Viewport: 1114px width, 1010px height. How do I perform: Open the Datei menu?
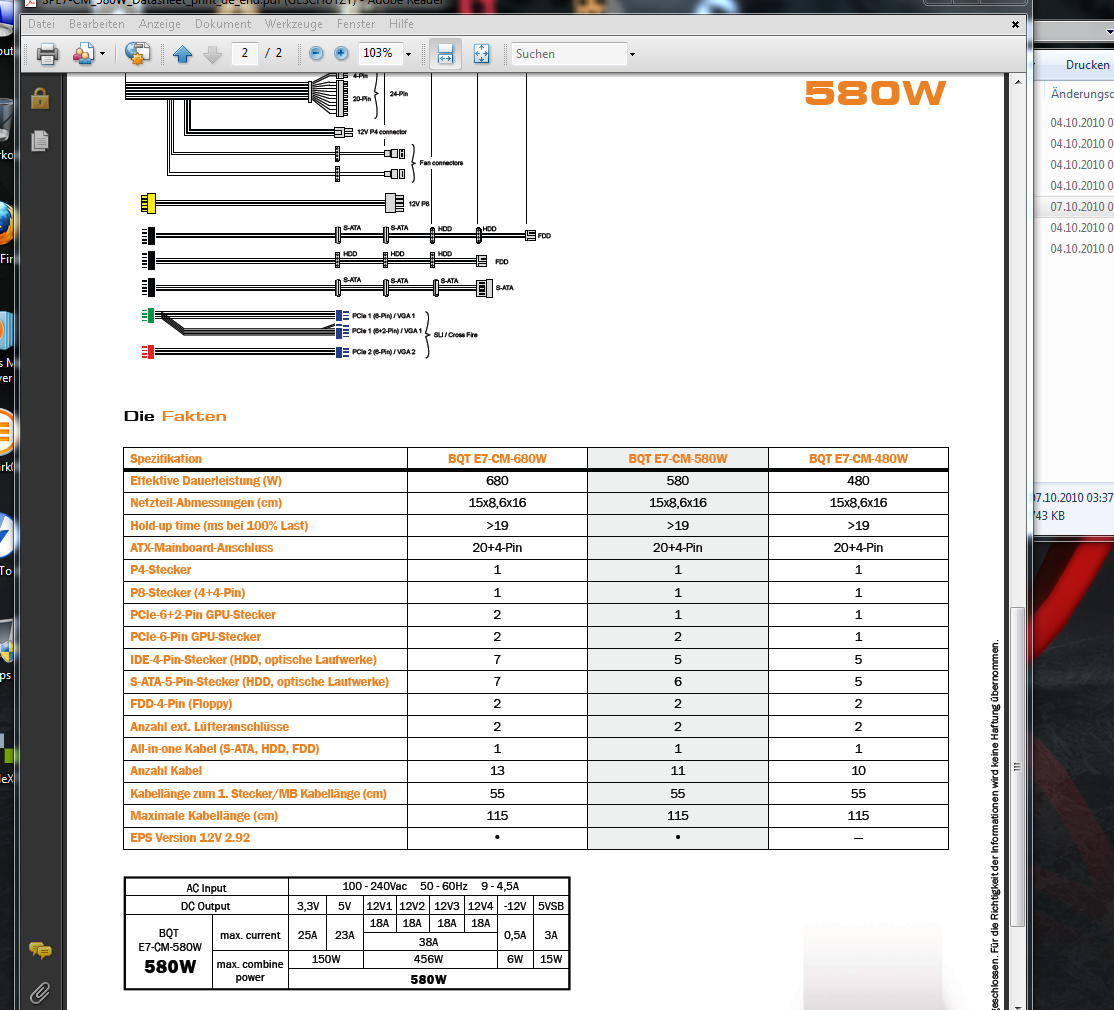(x=41, y=24)
